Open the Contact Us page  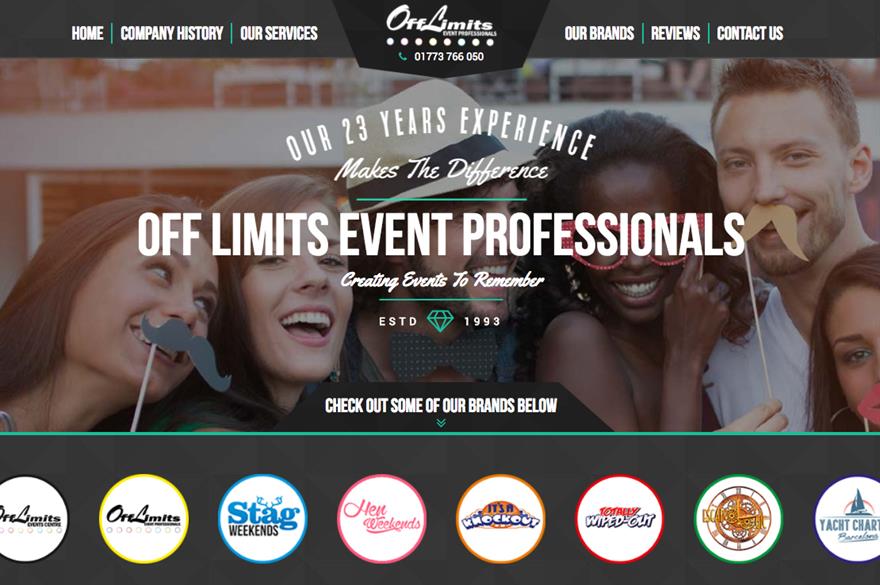[x=750, y=34]
